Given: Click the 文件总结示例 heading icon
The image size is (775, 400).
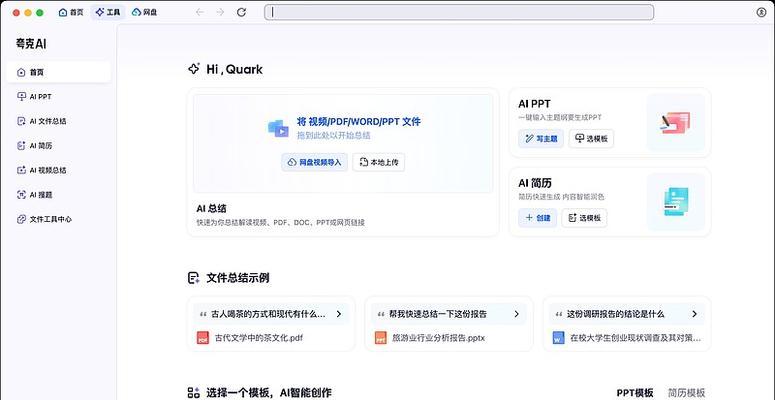Looking at the screenshot, I should (x=194, y=278).
